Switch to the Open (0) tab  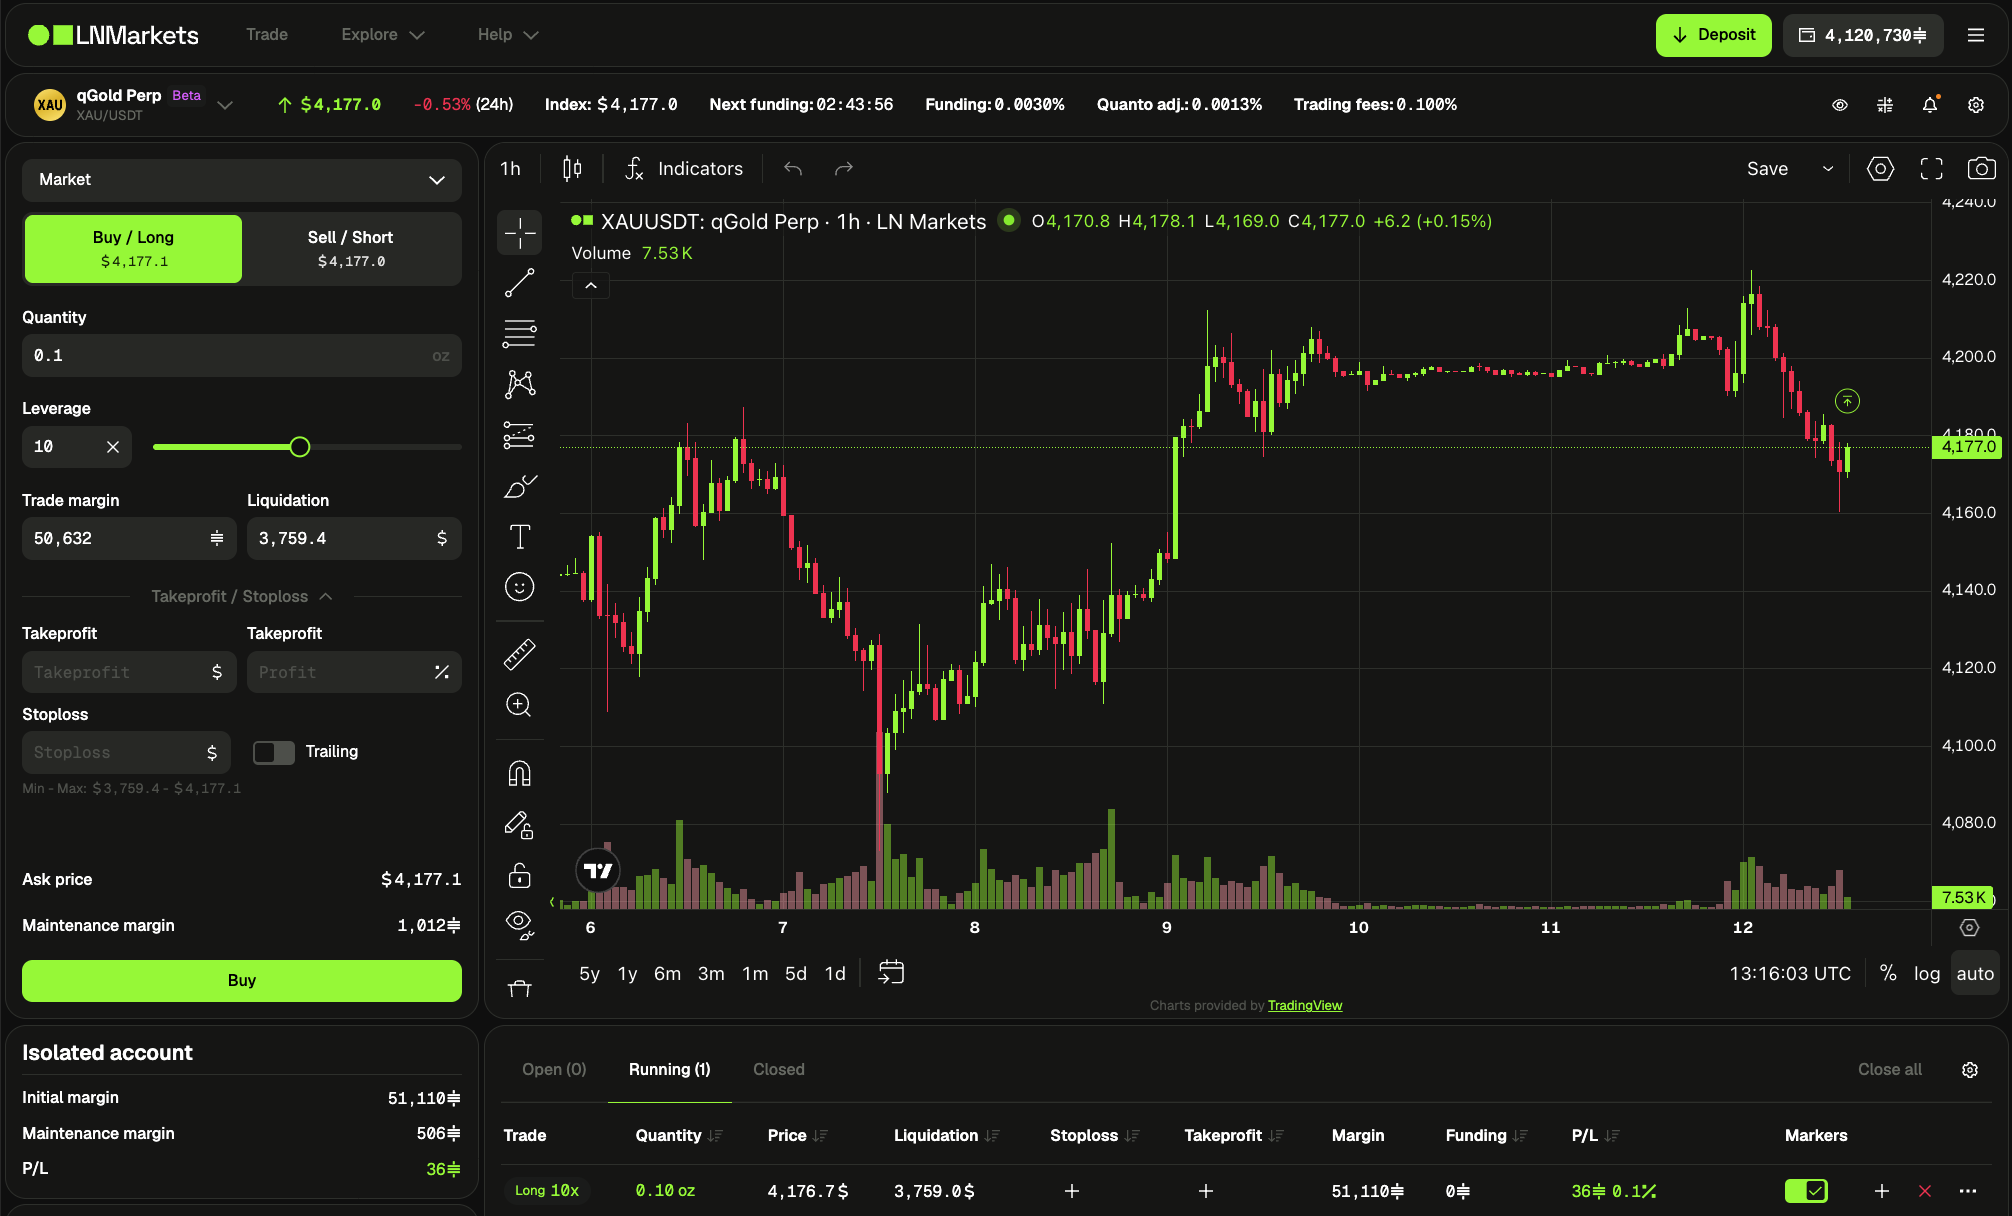pyautogui.click(x=554, y=1069)
